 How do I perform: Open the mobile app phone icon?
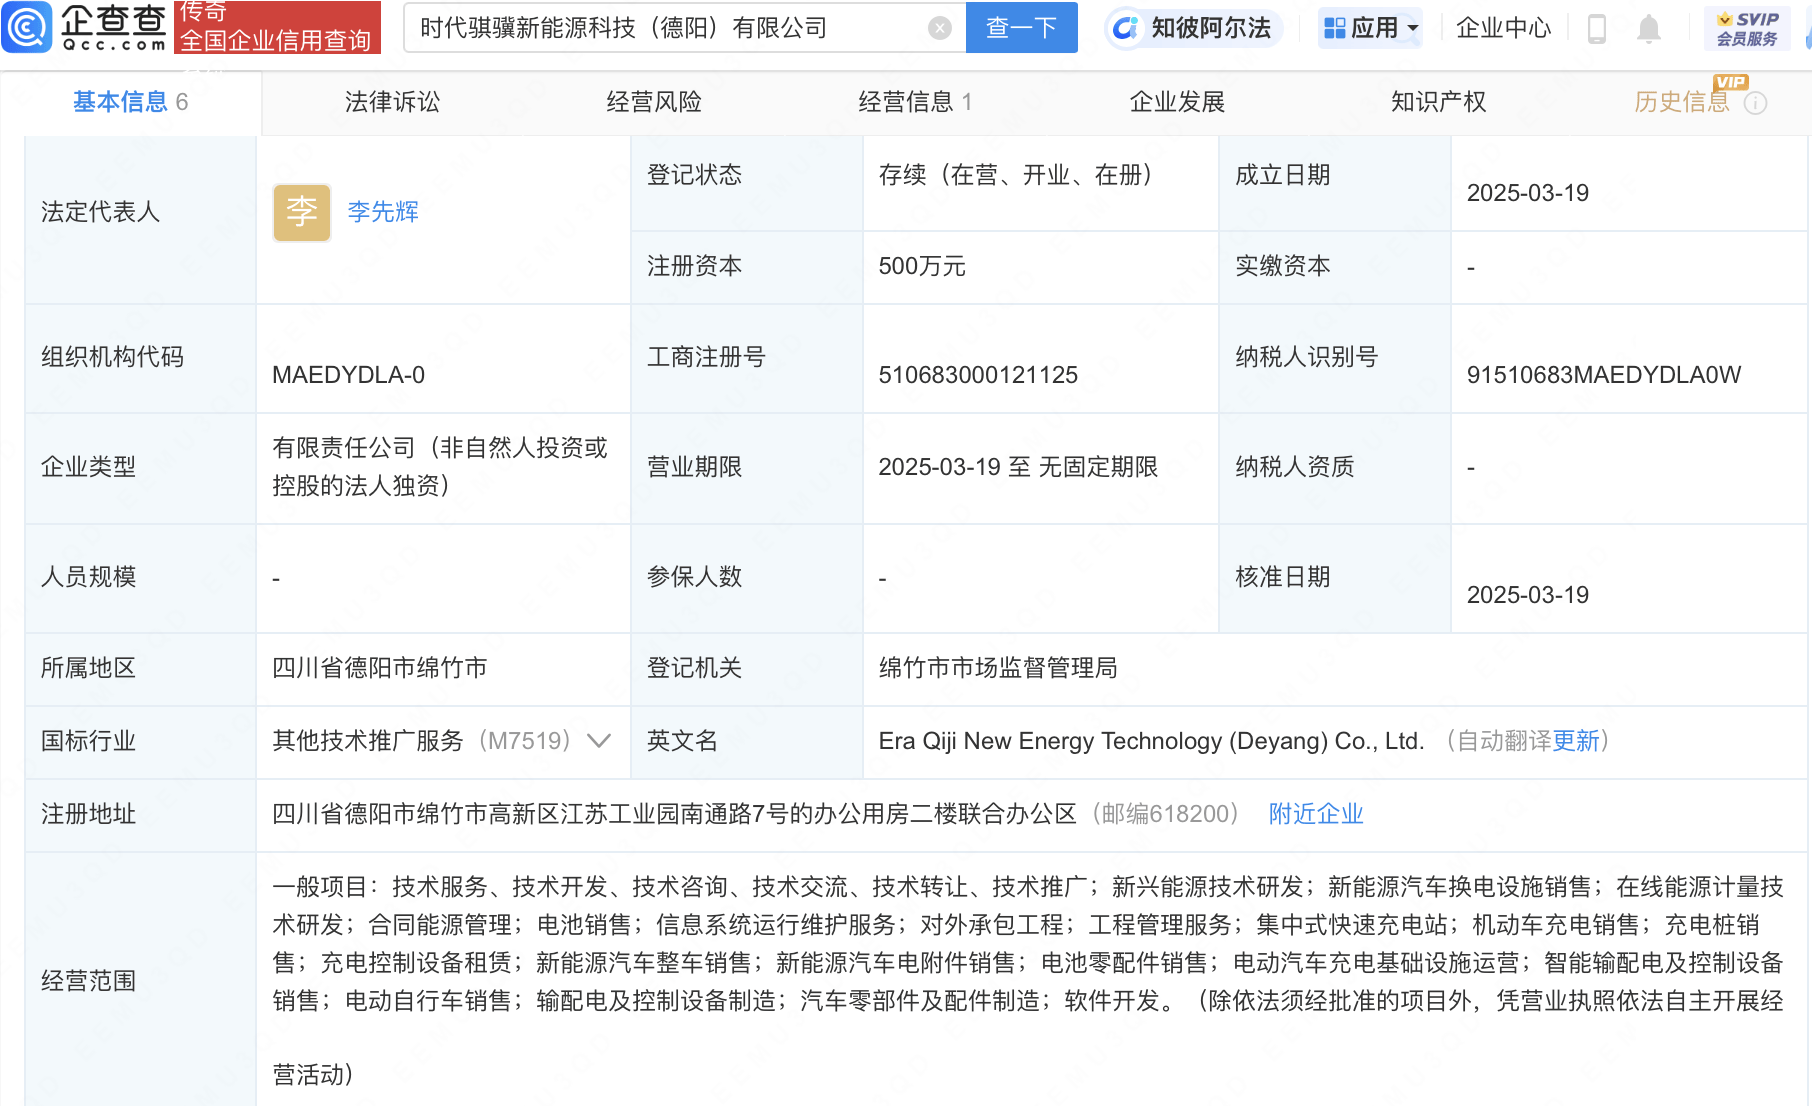pyautogui.click(x=1597, y=29)
